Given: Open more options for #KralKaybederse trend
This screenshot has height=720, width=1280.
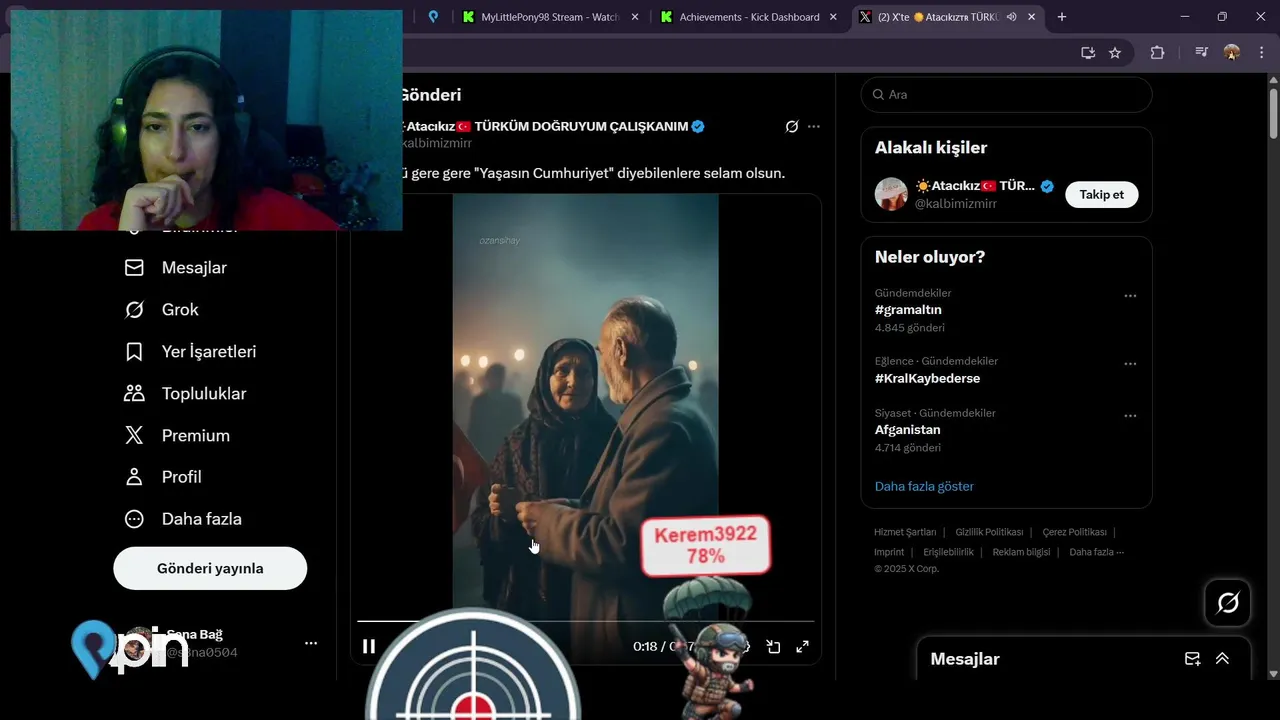Looking at the screenshot, I should 1130,364.
